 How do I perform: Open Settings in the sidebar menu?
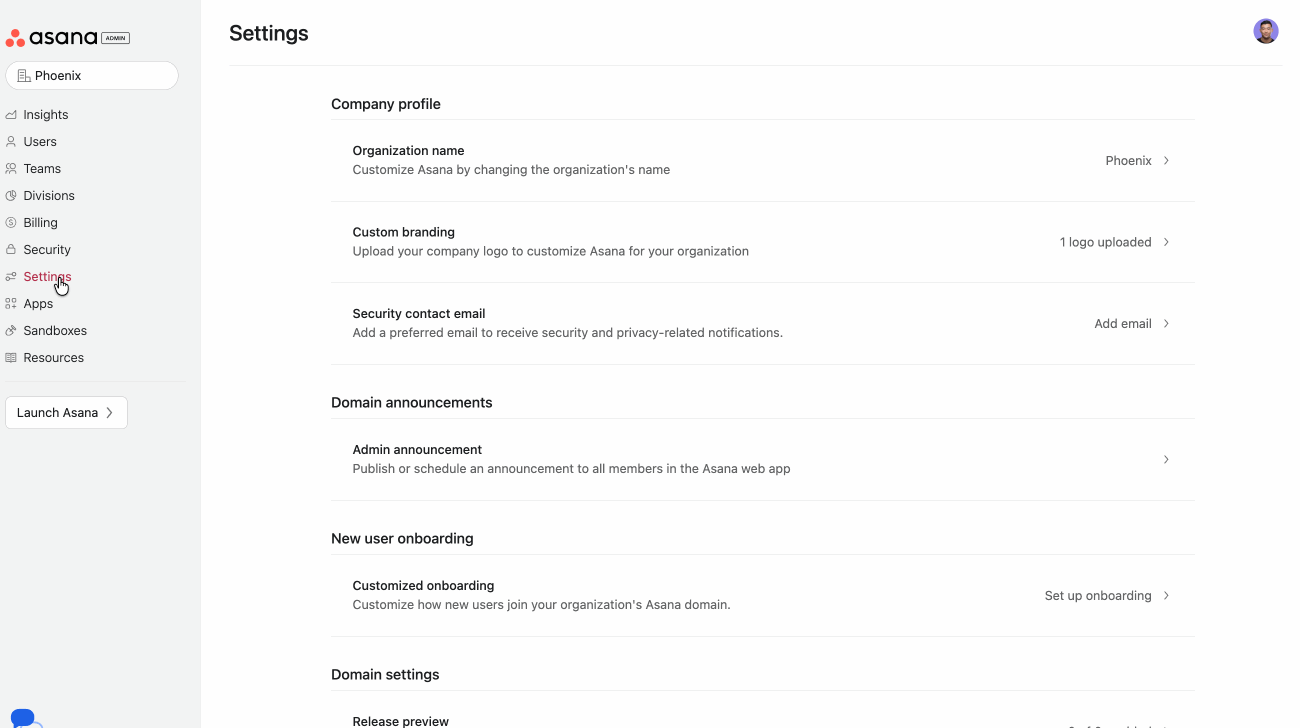click(x=47, y=277)
